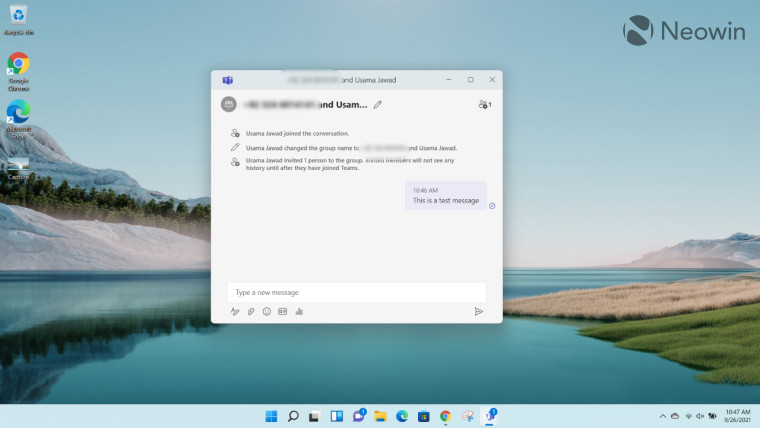This screenshot has height=428, width=760.
Task: Click the Format text icon below message box
Action: tap(235, 312)
